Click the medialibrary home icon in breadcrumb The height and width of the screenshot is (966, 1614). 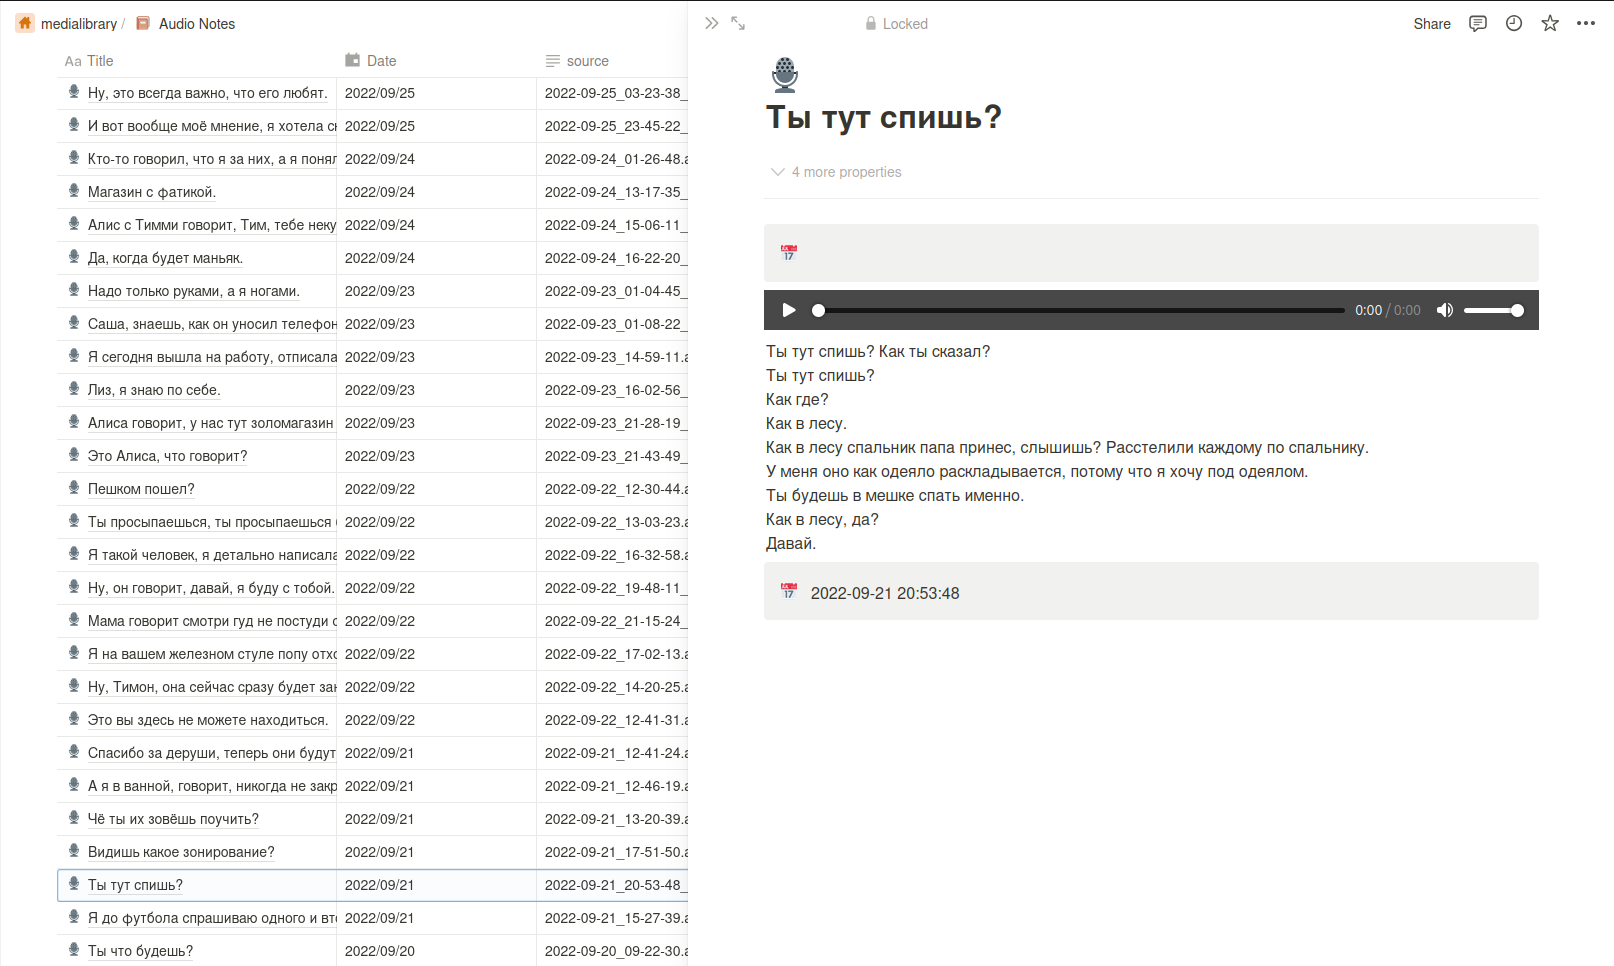(x=25, y=23)
